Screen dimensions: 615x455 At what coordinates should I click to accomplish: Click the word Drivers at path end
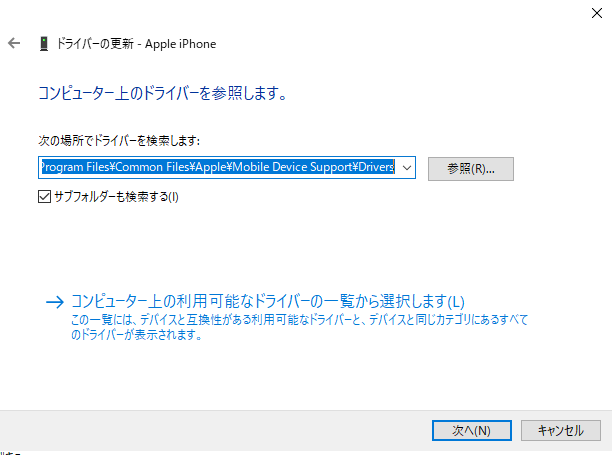pos(376,168)
